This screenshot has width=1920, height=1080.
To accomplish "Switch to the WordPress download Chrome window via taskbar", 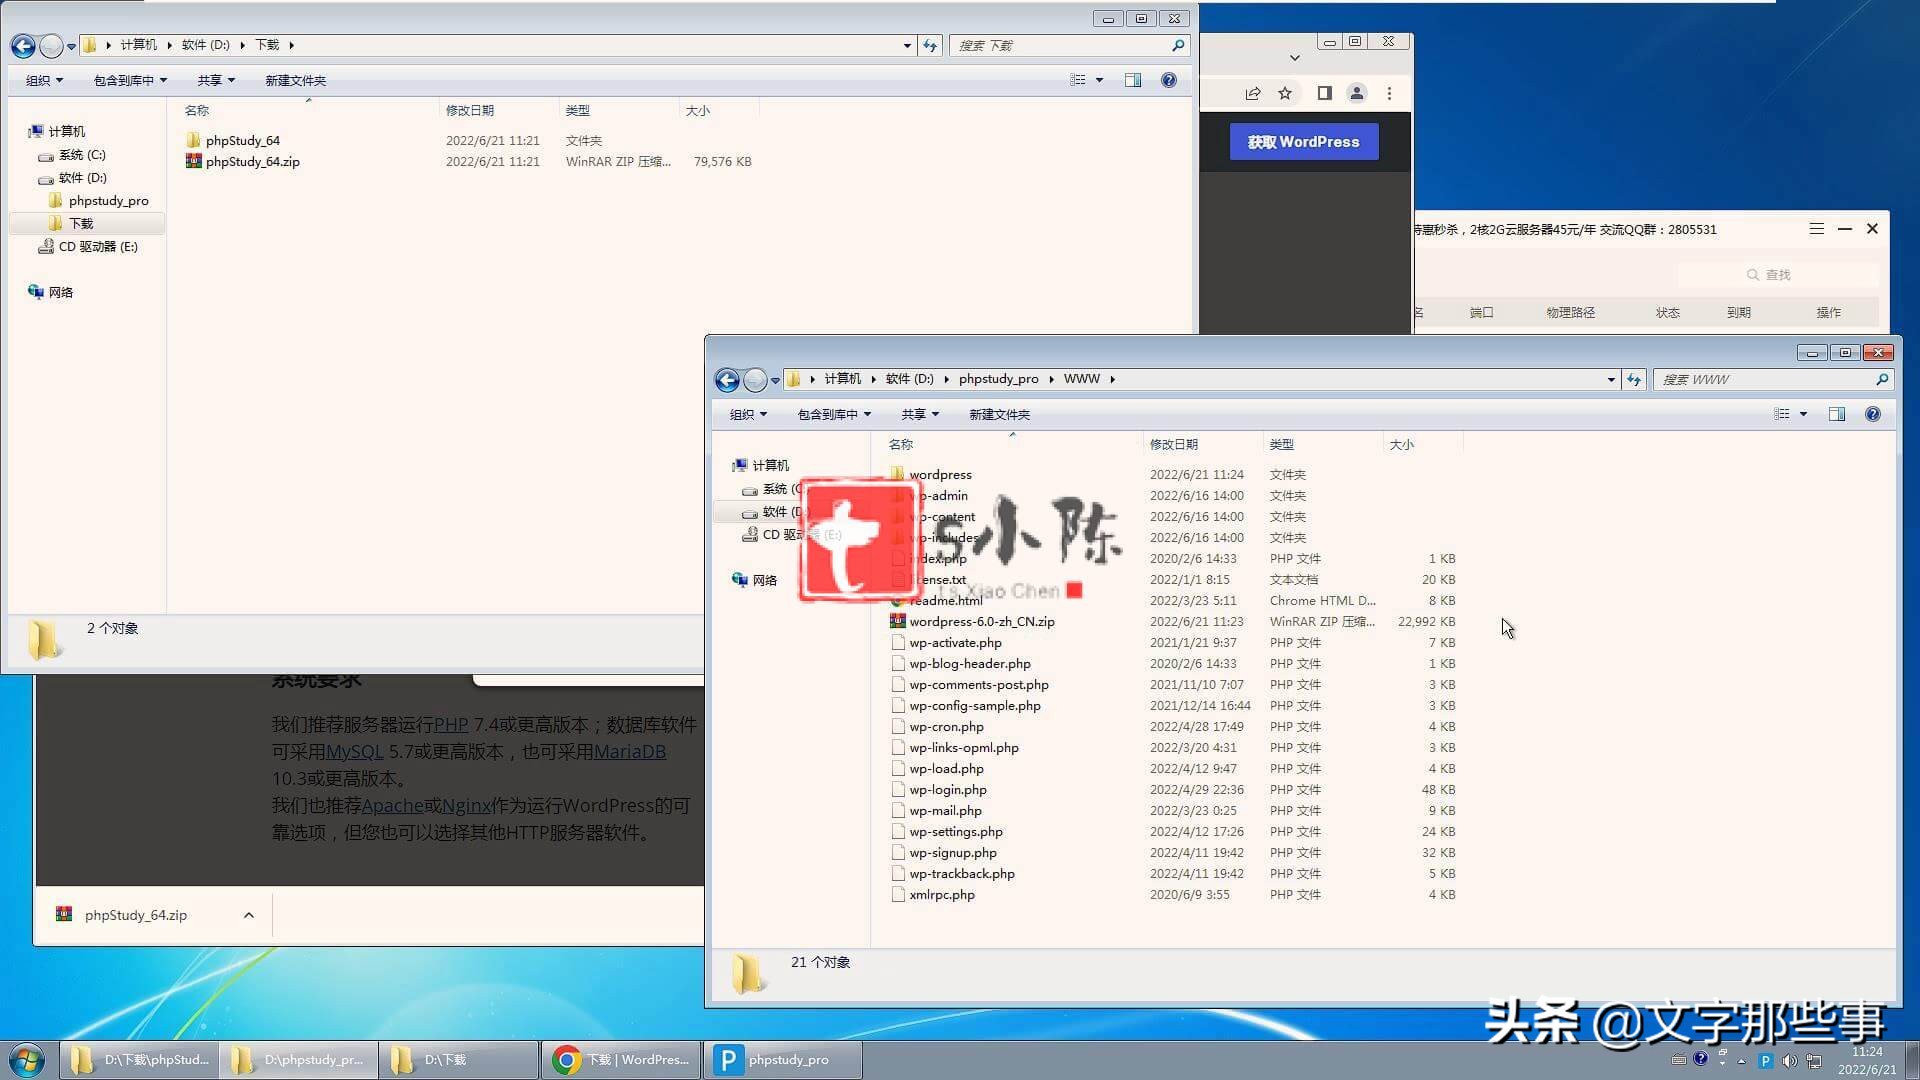I will tap(620, 1059).
